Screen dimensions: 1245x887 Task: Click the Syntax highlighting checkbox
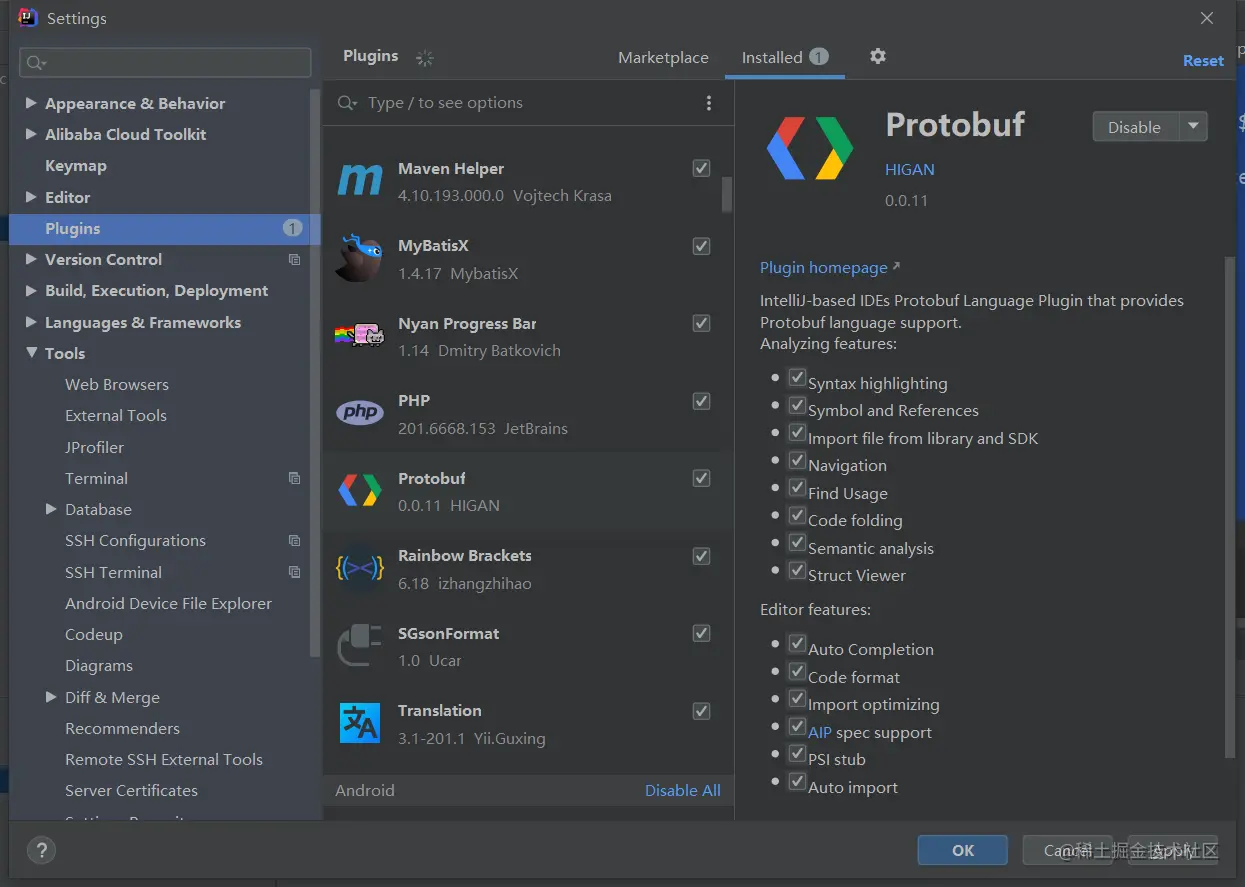click(x=797, y=378)
